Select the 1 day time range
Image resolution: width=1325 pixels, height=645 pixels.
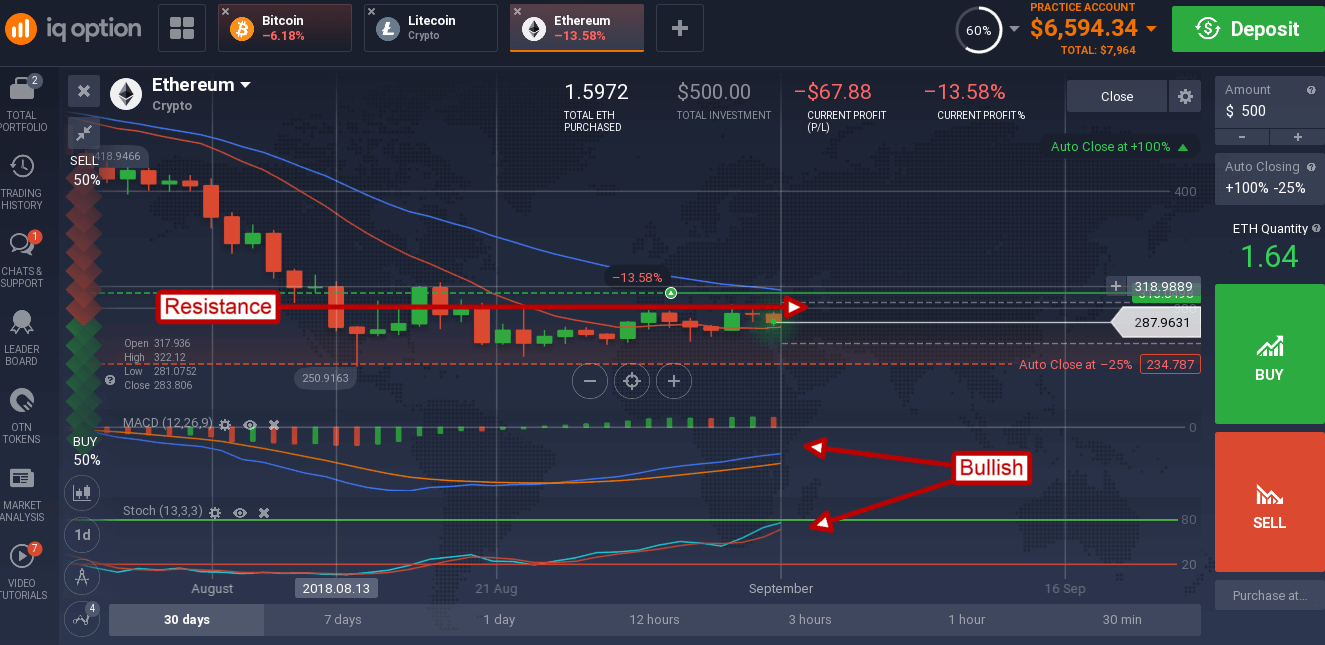pyautogui.click(x=499, y=619)
